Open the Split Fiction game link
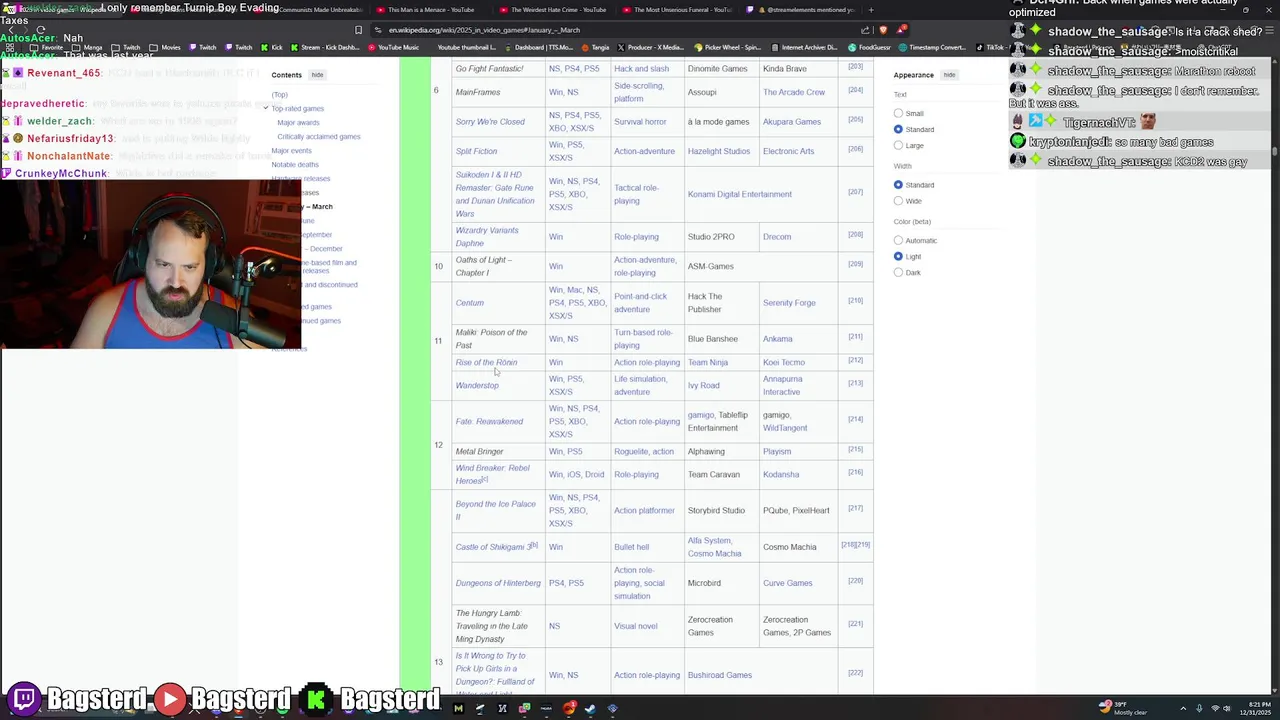This screenshot has height=720, width=1280. 476,151
